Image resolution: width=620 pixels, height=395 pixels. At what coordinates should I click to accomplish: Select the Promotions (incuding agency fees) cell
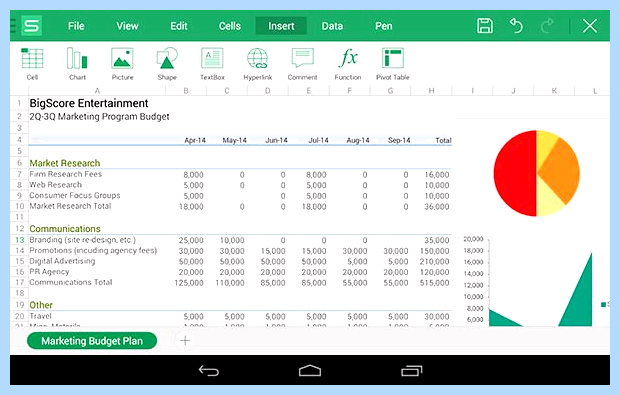[93, 250]
